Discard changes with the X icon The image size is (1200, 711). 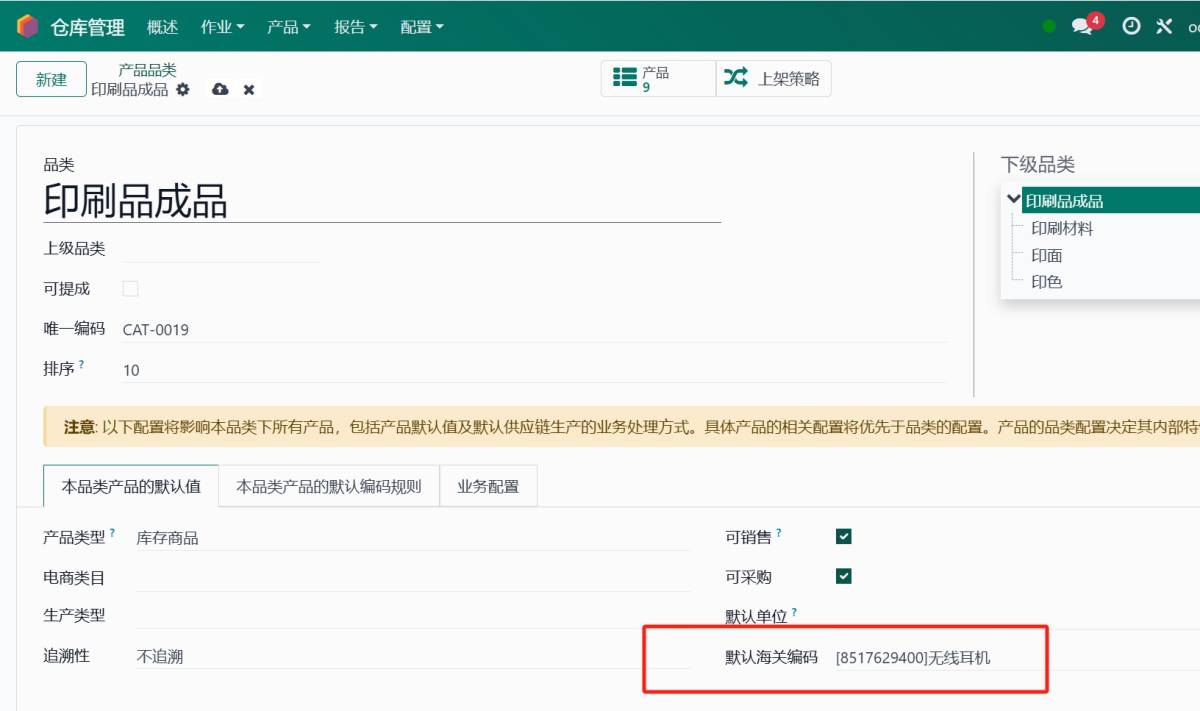[249, 90]
